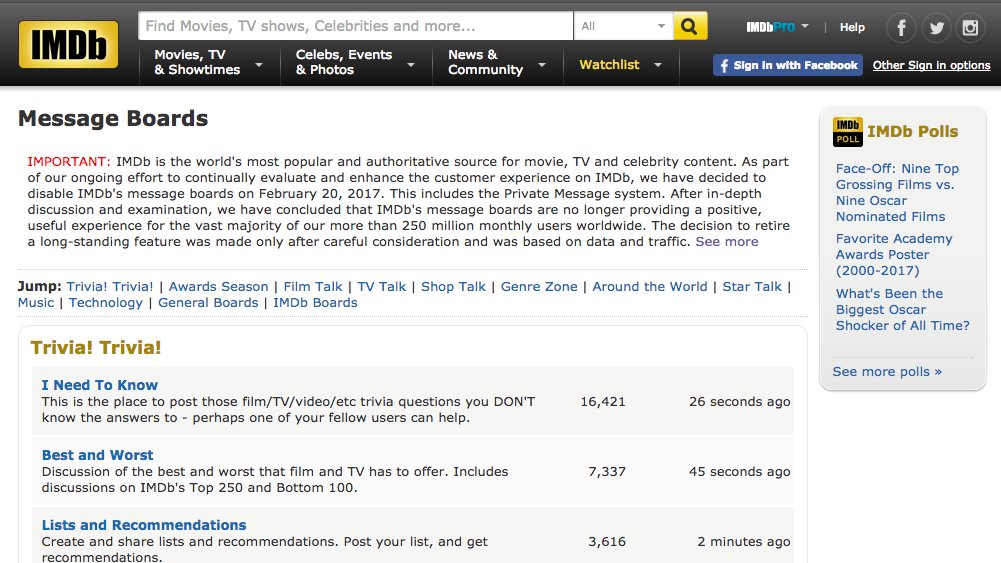This screenshot has width=1001, height=563.
Task: Click the search field for movies
Action: 356,26
